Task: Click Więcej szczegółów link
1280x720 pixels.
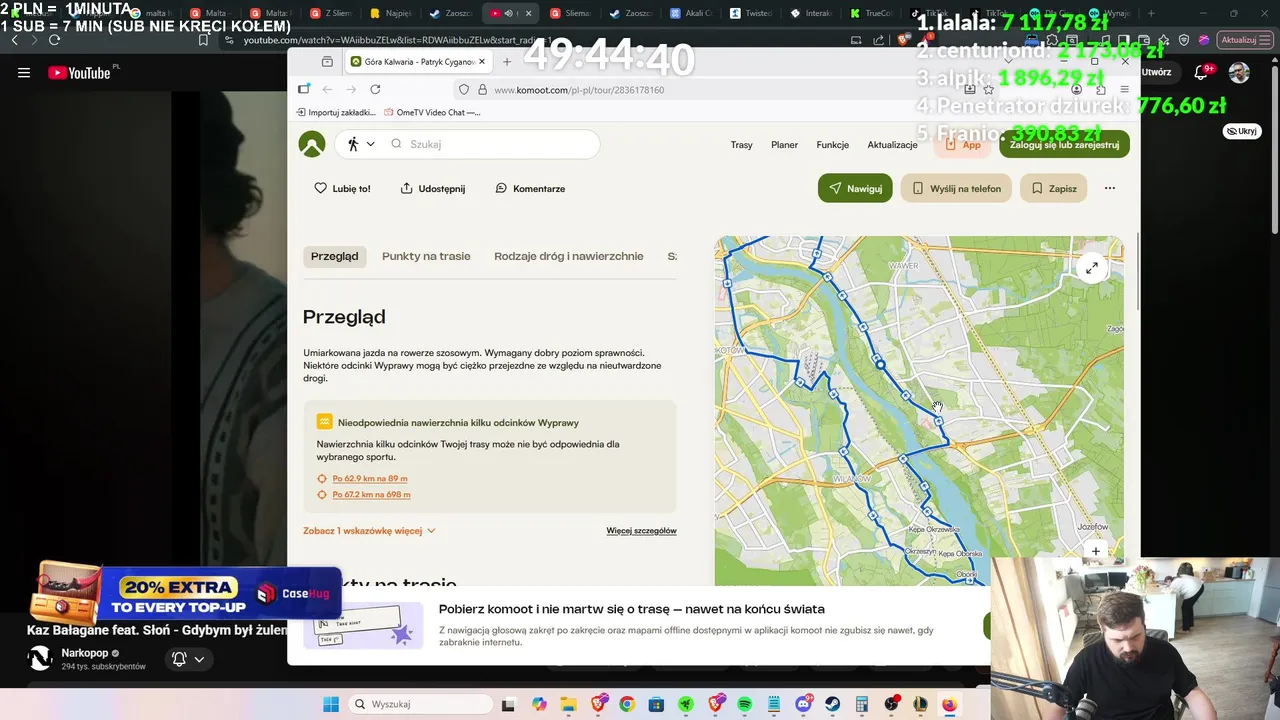Action: coord(641,531)
